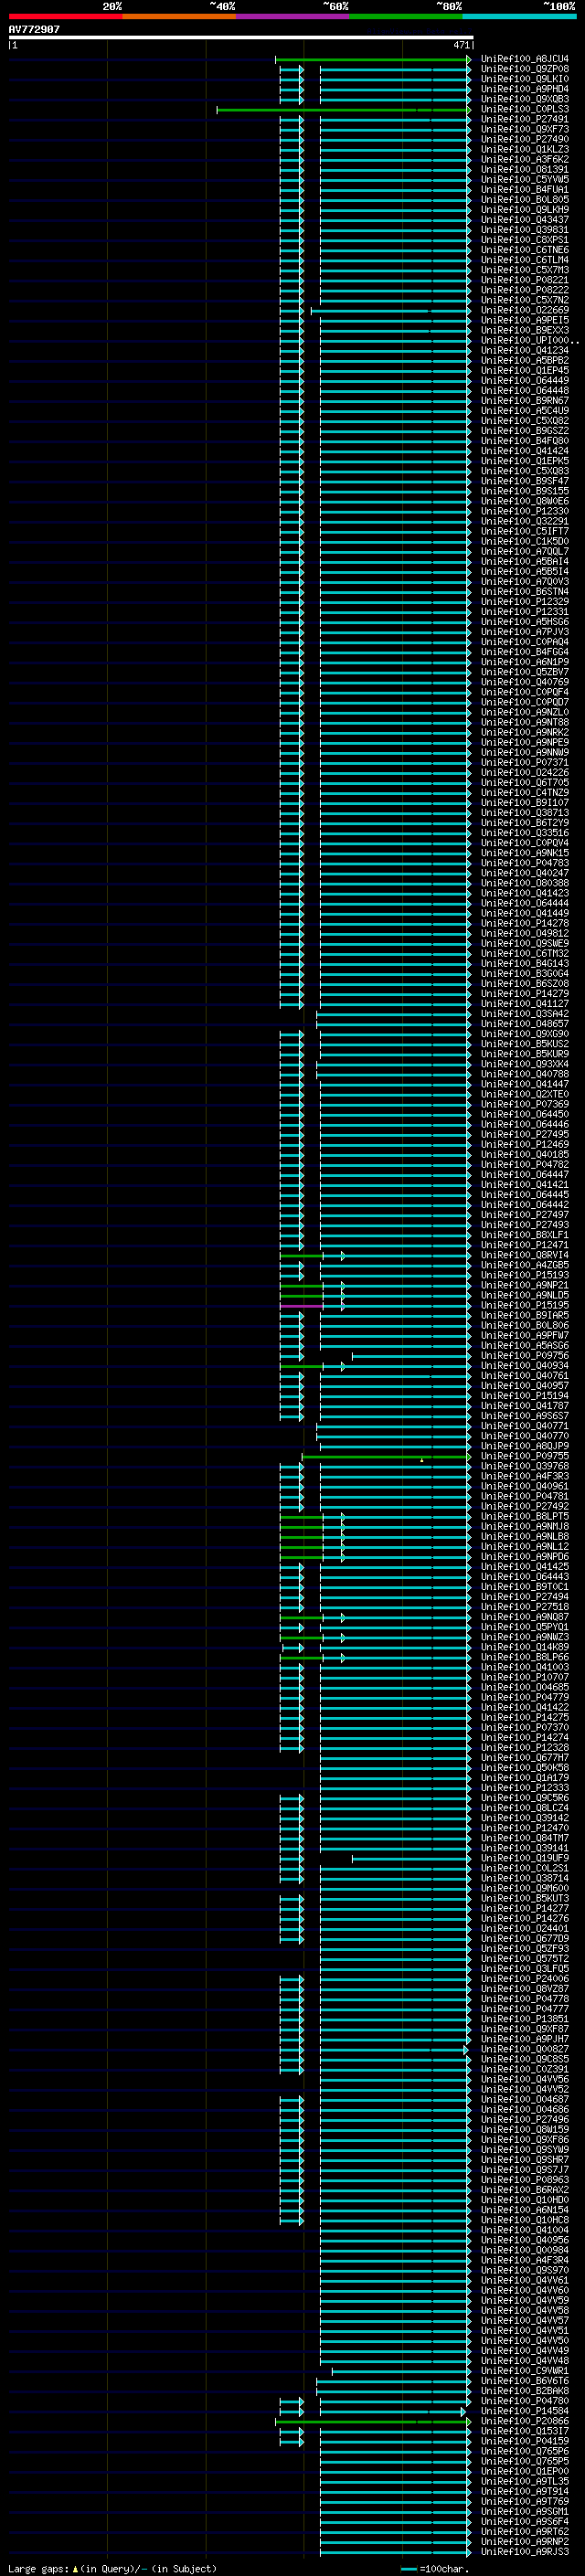Screen dimensions: 585x2576
Task: Select hit label UniRef100_Q9XG90
Action: [x=524, y=1034]
